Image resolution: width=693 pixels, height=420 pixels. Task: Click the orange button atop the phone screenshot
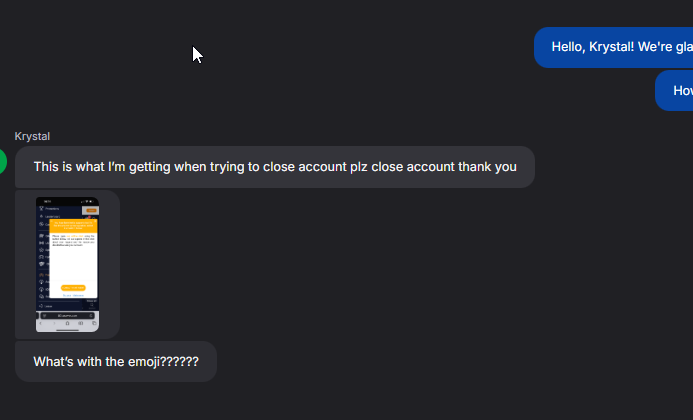point(90,210)
